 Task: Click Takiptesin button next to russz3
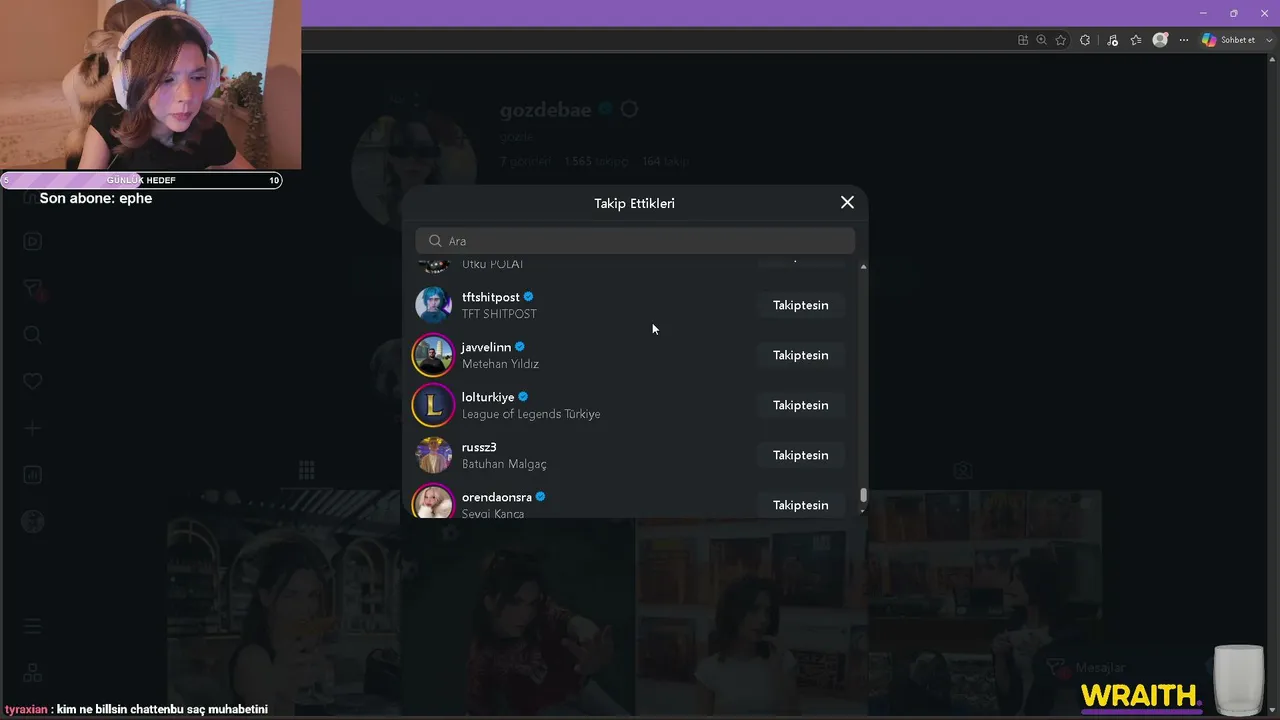[801, 455]
